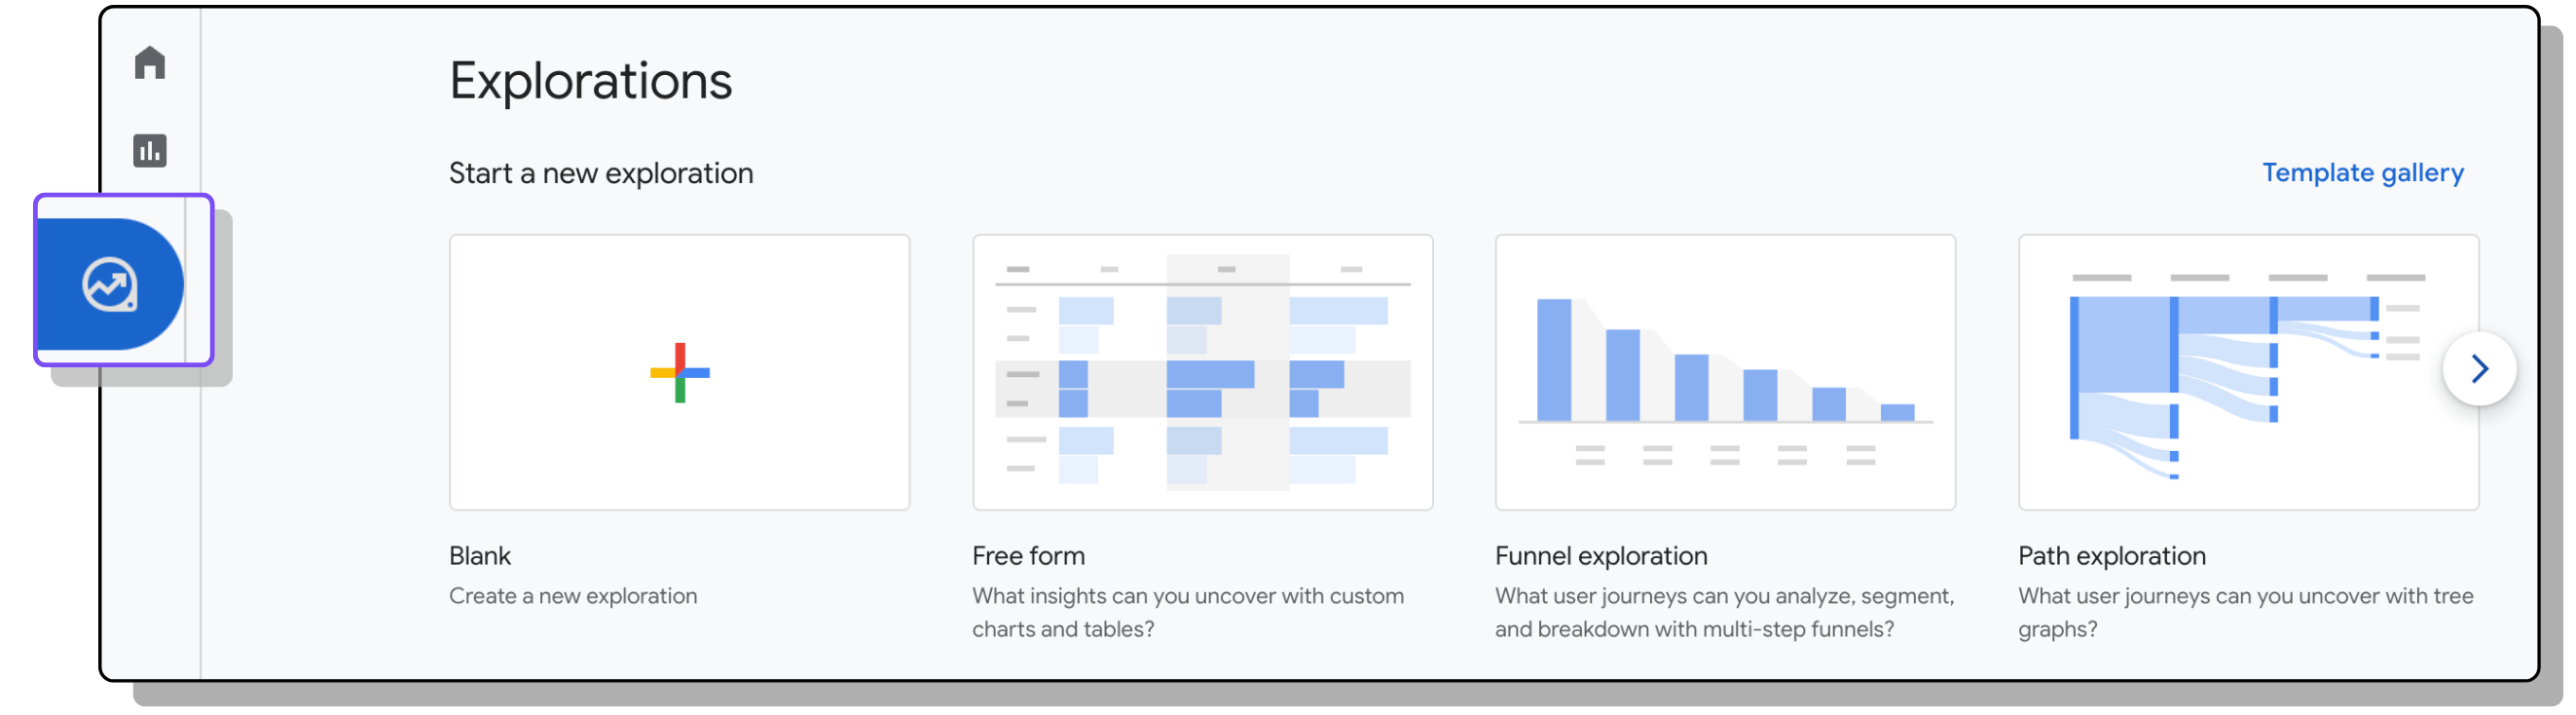Screen dimensions: 2576x715
Task: Click "Create a new exploration" description
Action: pyautogui.click(x=573, y=596)
